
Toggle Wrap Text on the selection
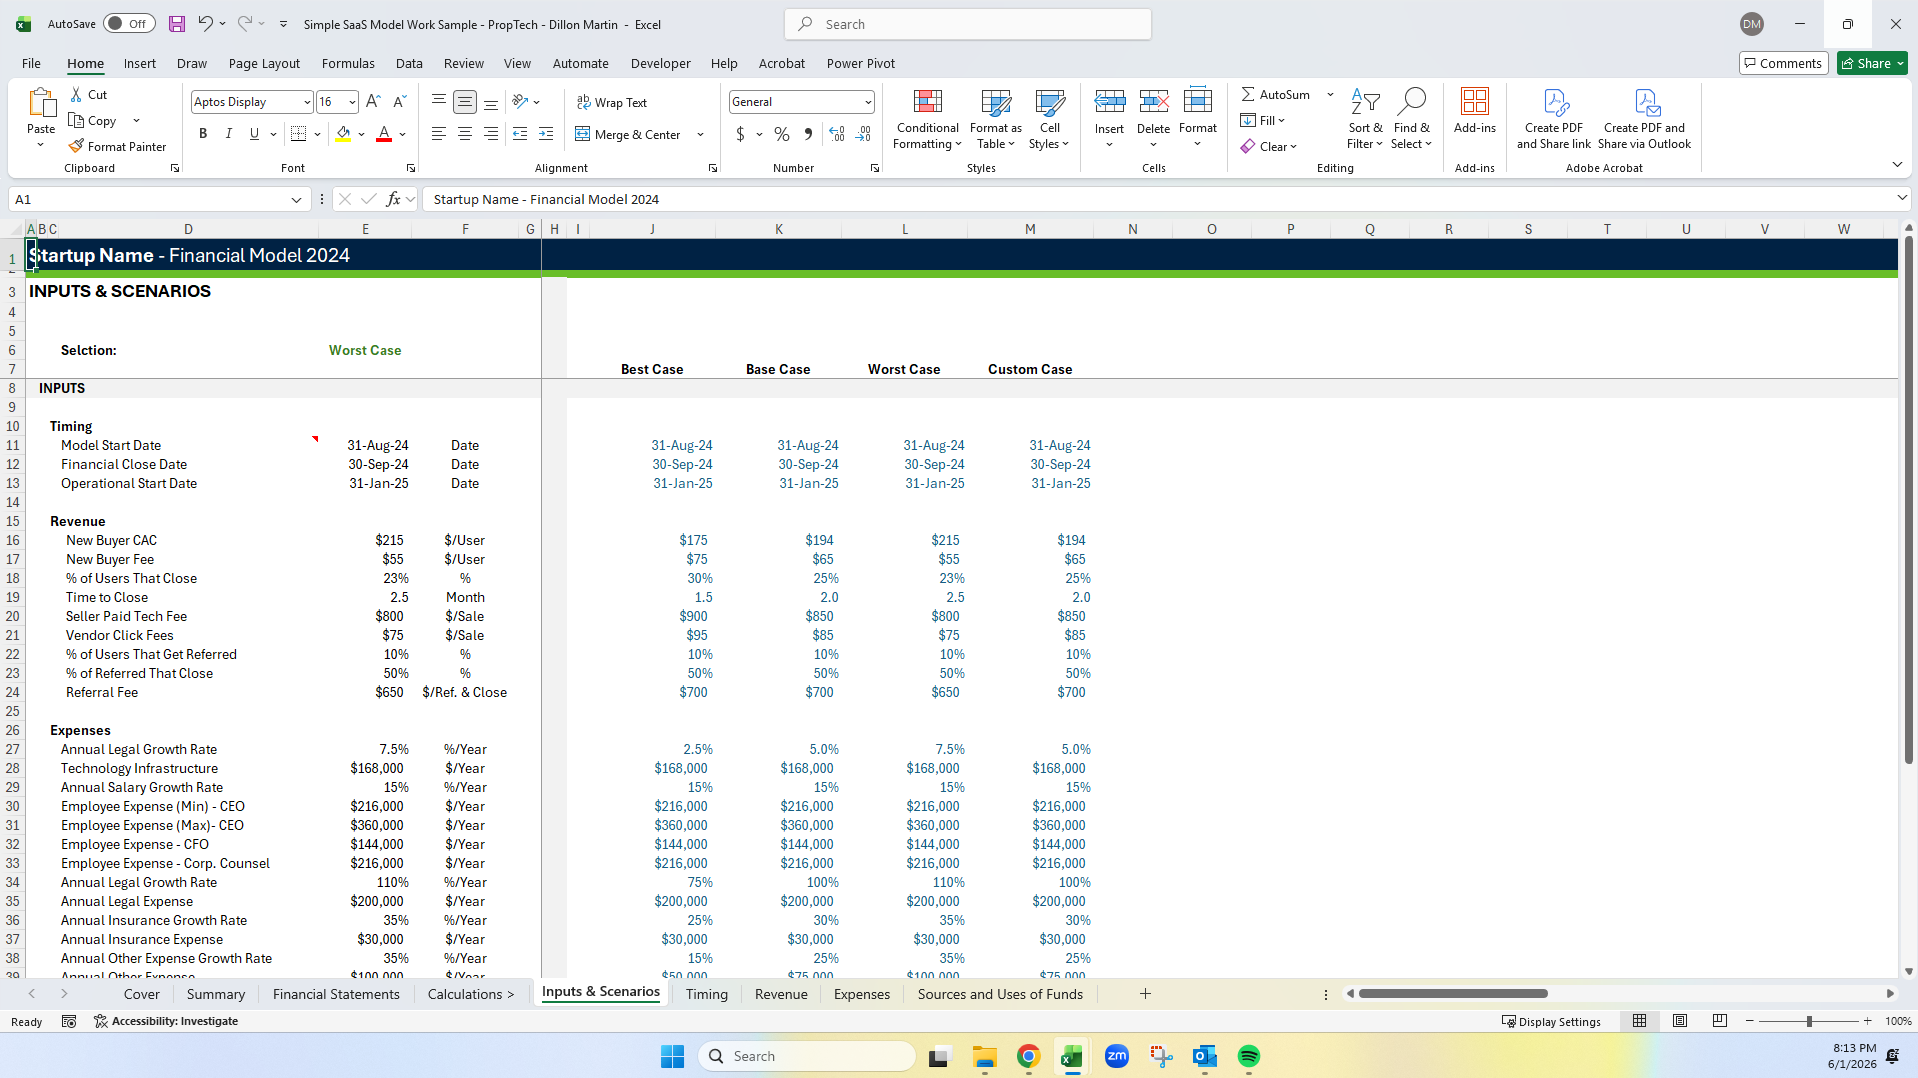tap(612, 102)
